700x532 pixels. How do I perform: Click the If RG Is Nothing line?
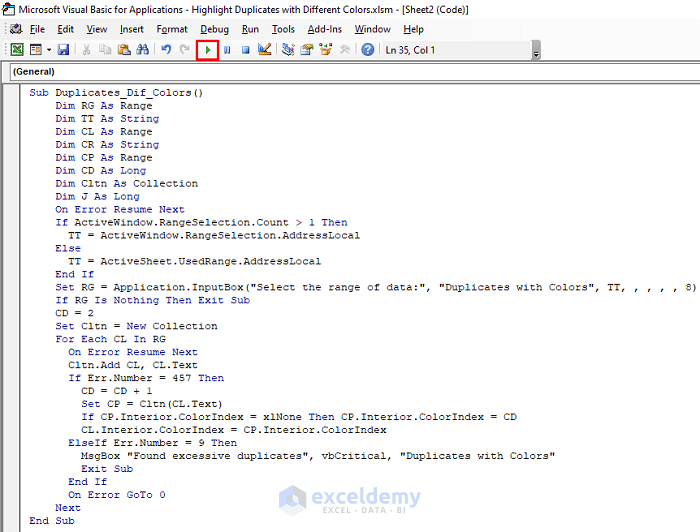[x=152, y=300]
